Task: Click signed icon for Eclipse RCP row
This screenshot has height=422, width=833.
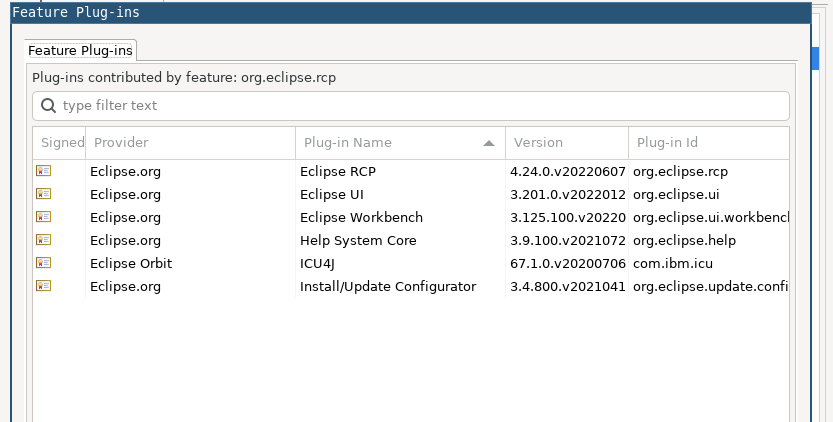Action: pos(43,171)
